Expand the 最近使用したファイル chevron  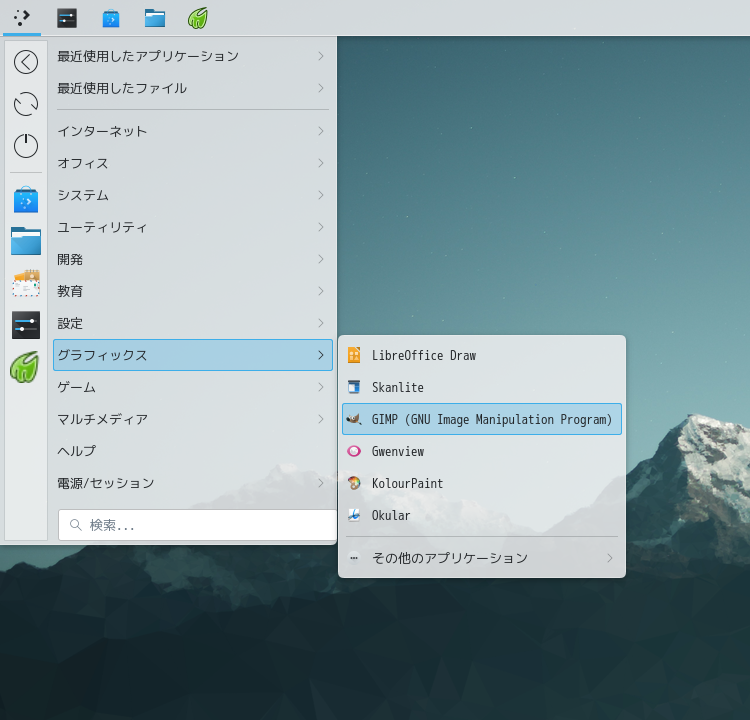(x=321, y=88)
